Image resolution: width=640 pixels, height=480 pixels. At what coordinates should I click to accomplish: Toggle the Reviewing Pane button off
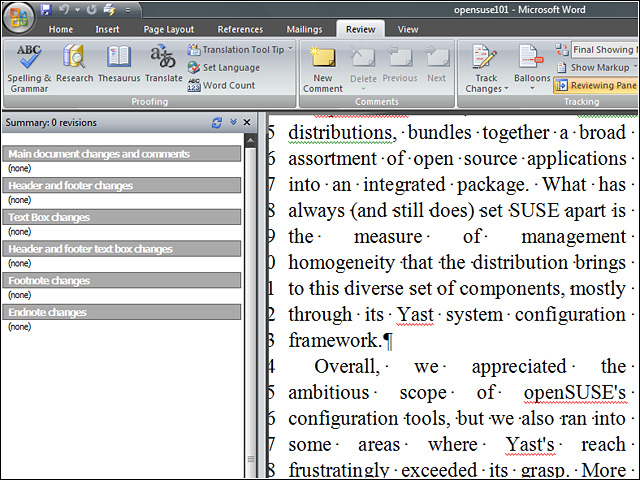(x=596, y=85)
